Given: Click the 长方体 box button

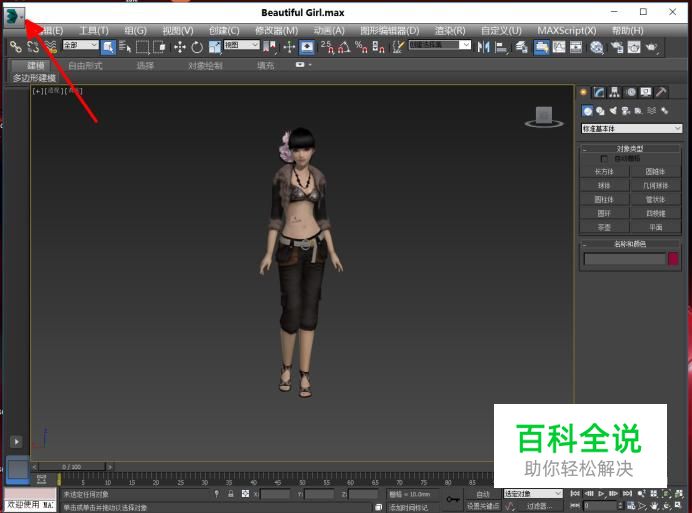Looking at the screenshot, I should click(x=604, y=171).
